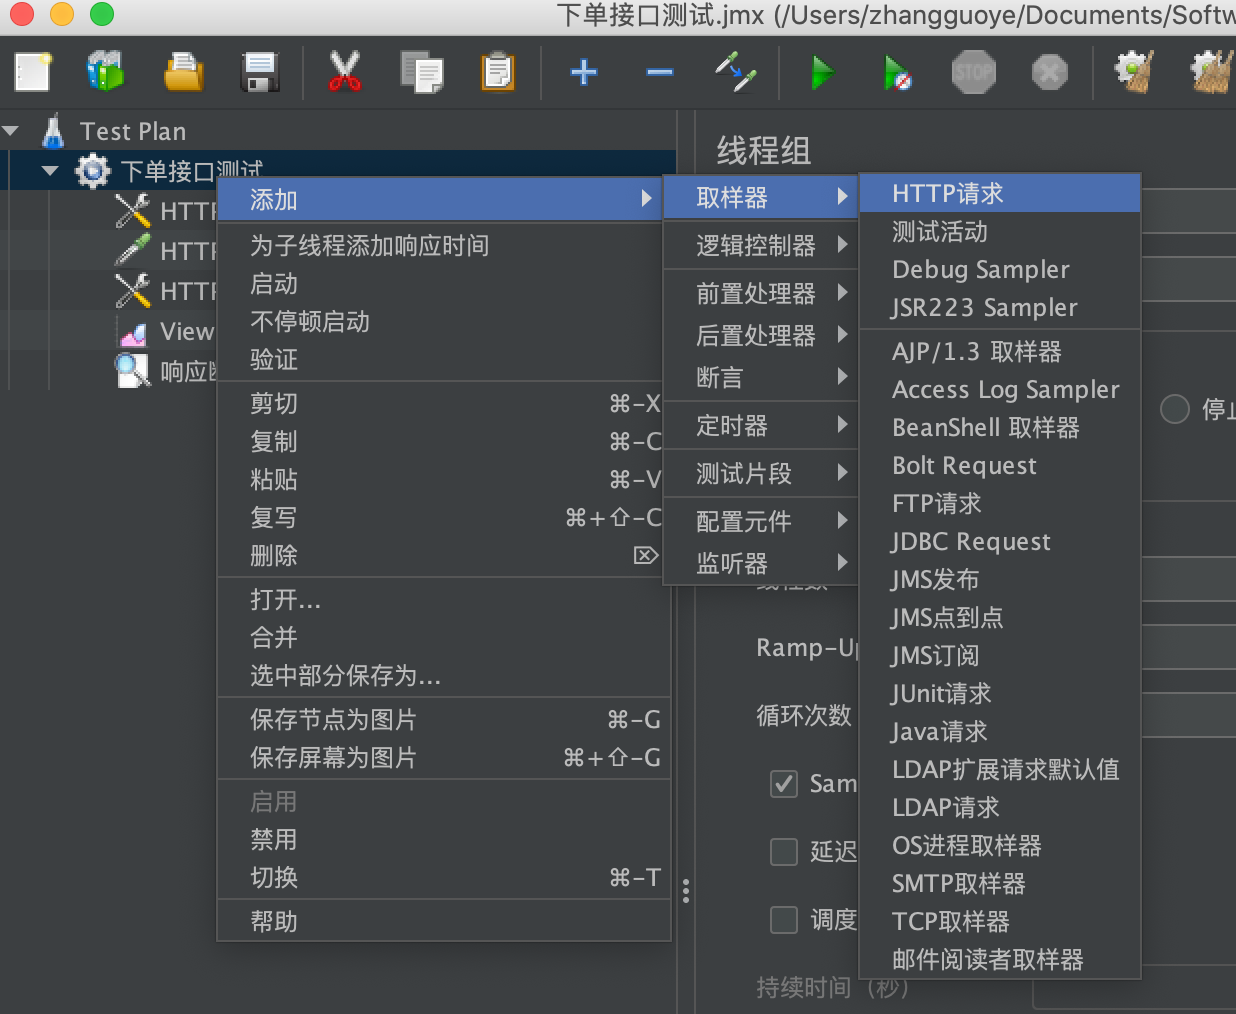
Task: Open the 监听器 submenu
Action: (762, 563)
